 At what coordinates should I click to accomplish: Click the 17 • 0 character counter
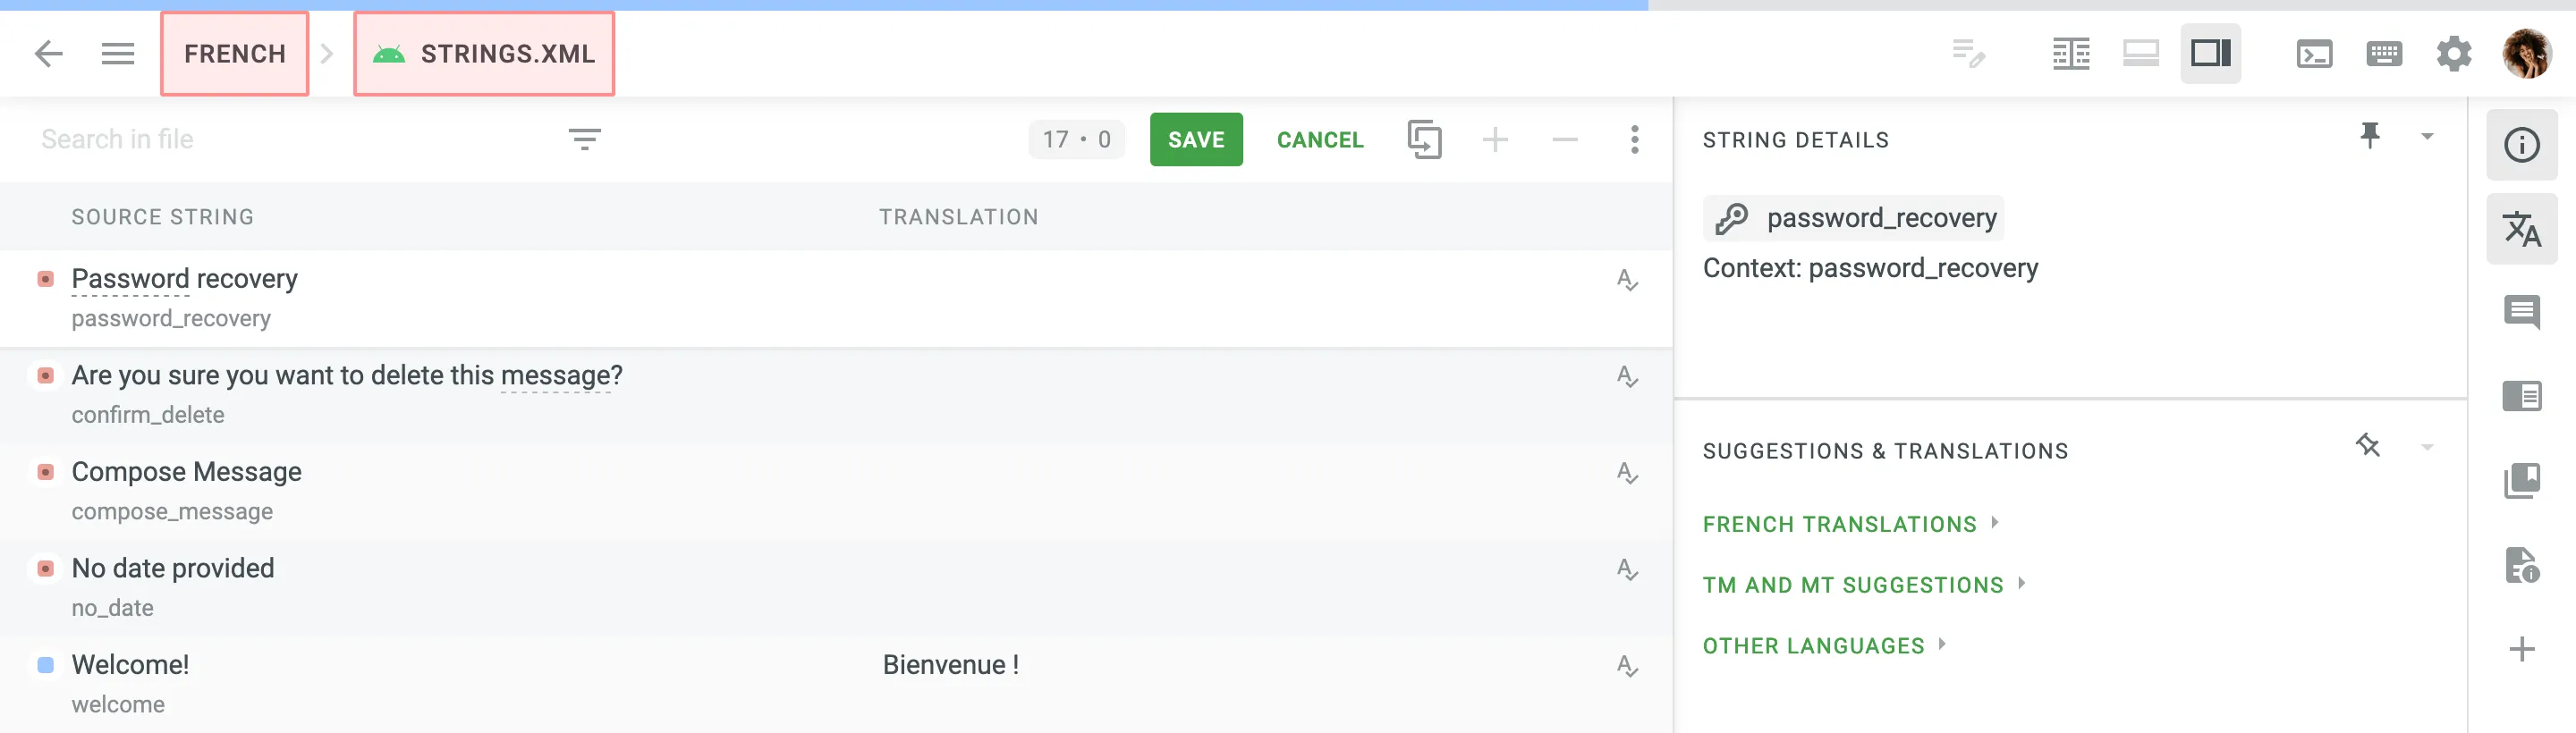point(1077,139)
